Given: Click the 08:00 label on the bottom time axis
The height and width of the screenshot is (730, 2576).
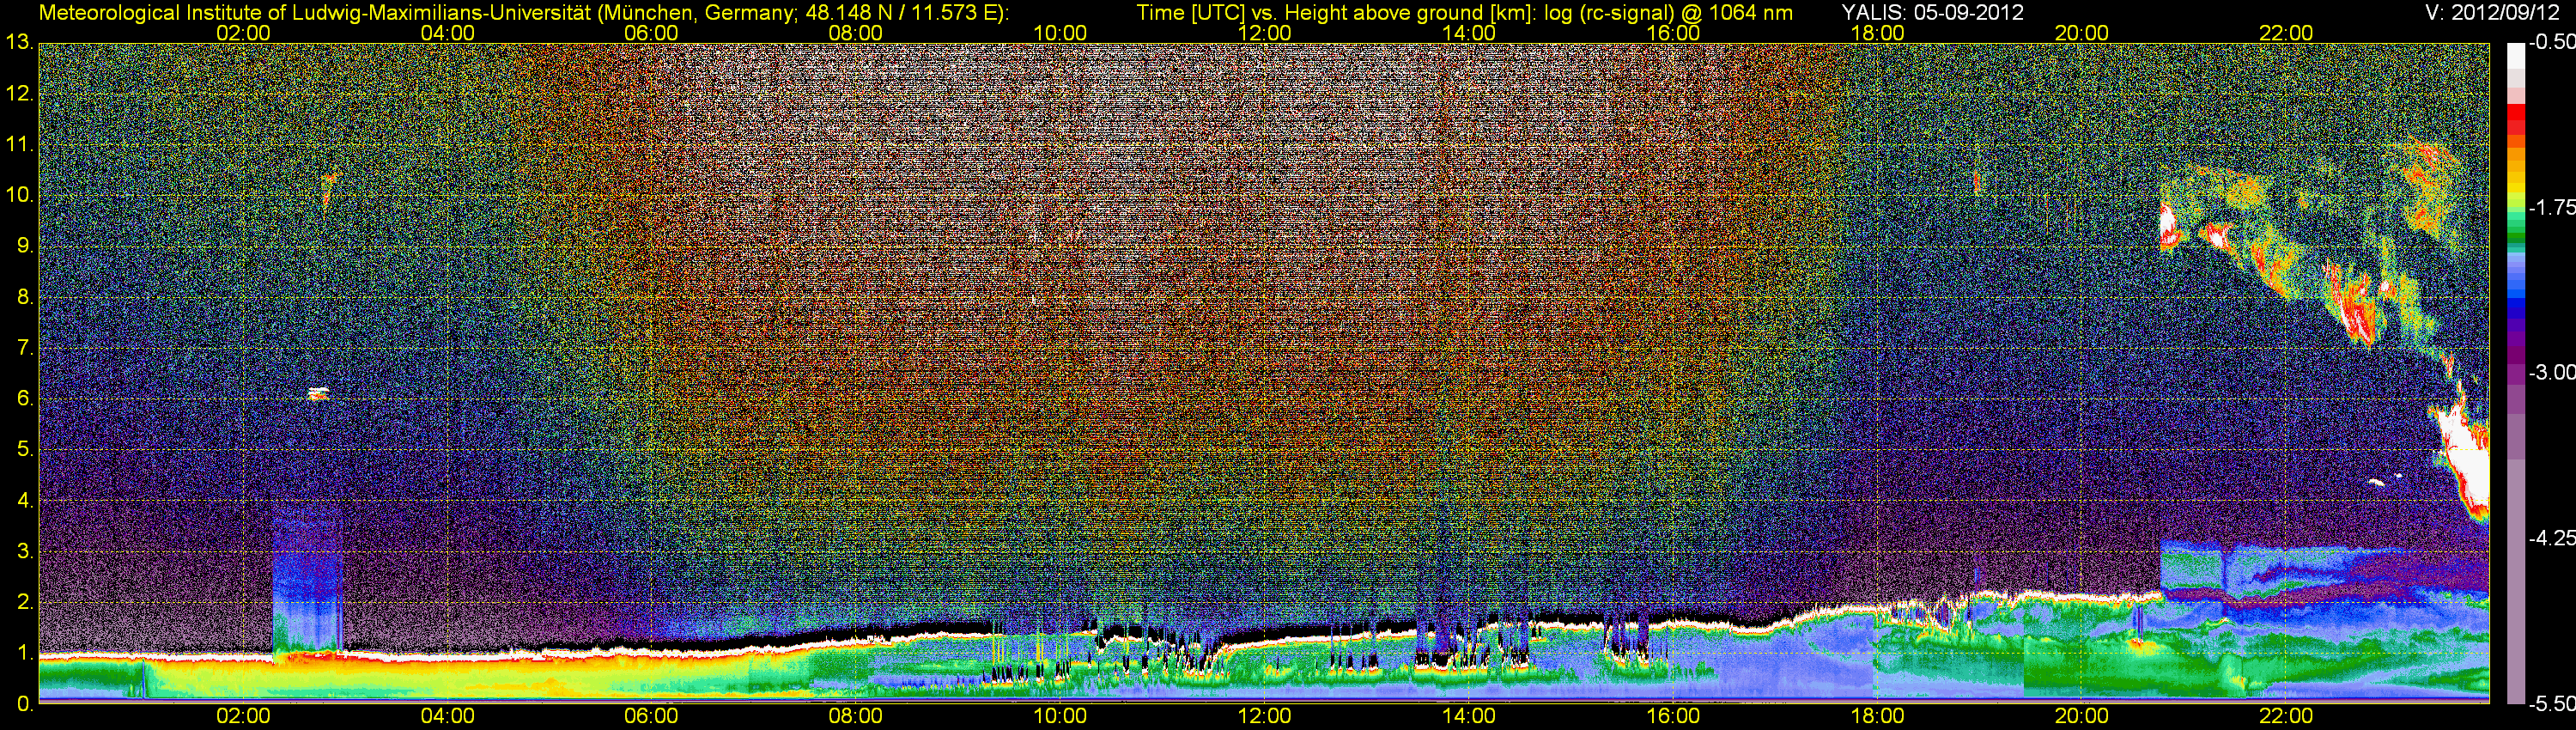Looking at the screenshot, I should coord(856,716).
